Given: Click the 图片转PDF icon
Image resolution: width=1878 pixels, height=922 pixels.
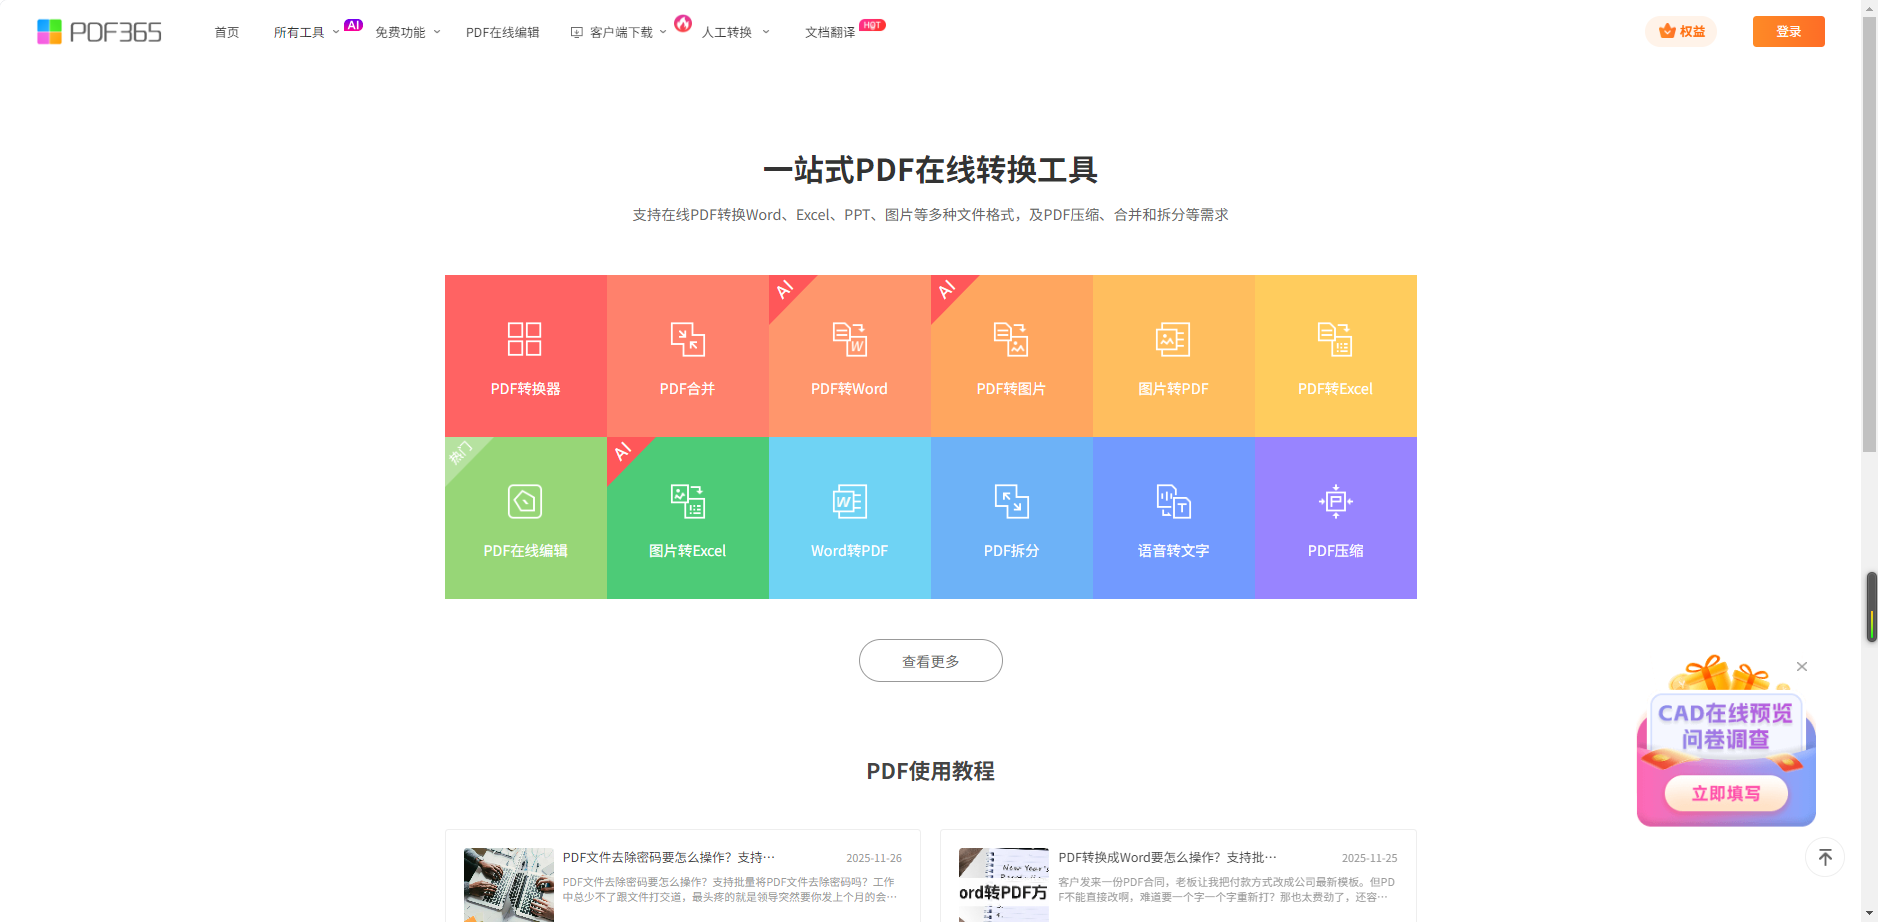Looking at the screenshot, I should (x=1173, y=339).
